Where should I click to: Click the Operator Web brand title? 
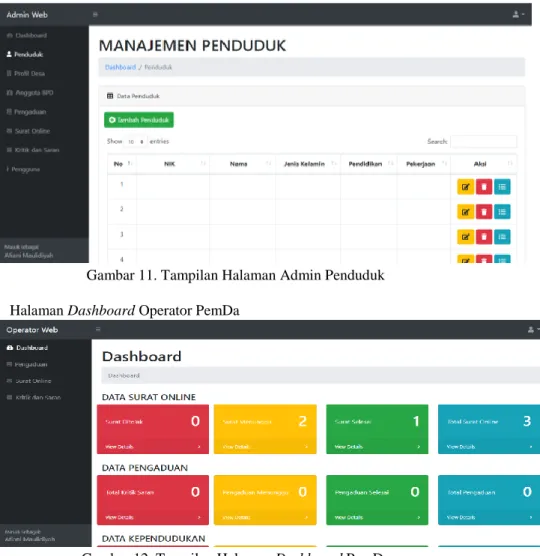(x=32, y=330)
